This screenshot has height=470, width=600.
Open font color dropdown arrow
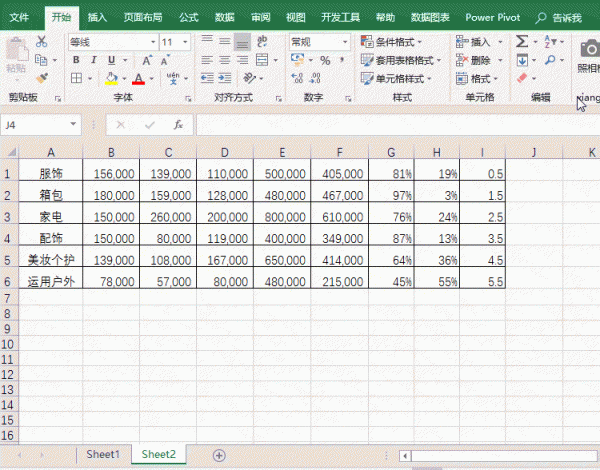(152, 78)
